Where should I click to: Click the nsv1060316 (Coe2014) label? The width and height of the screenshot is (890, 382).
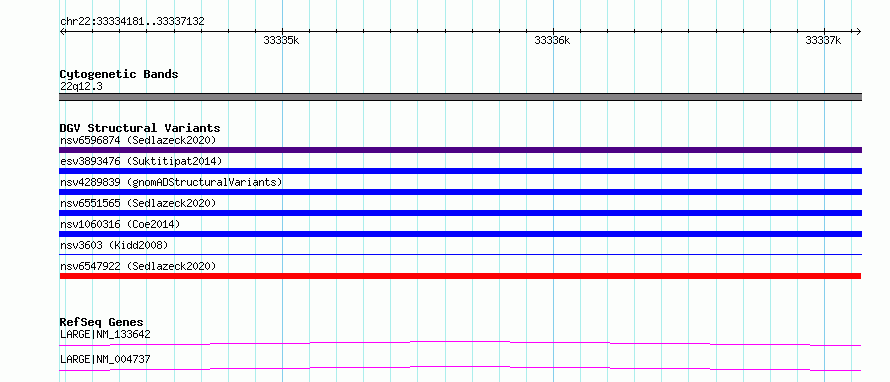120,224
